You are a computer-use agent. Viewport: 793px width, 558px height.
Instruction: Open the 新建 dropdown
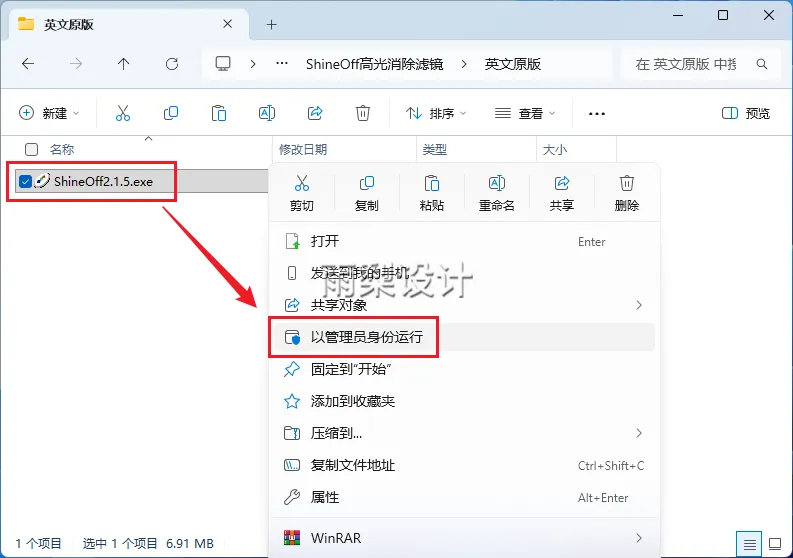coord(49,113)
